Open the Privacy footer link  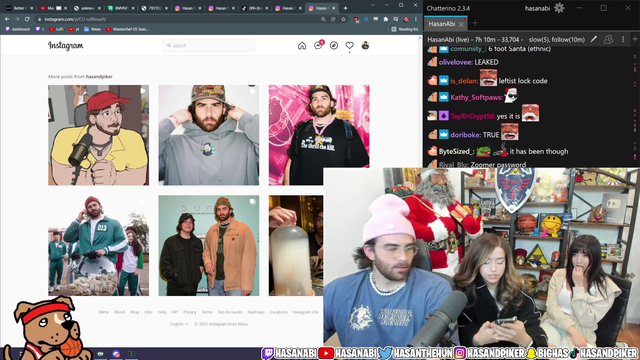point(189,312)
